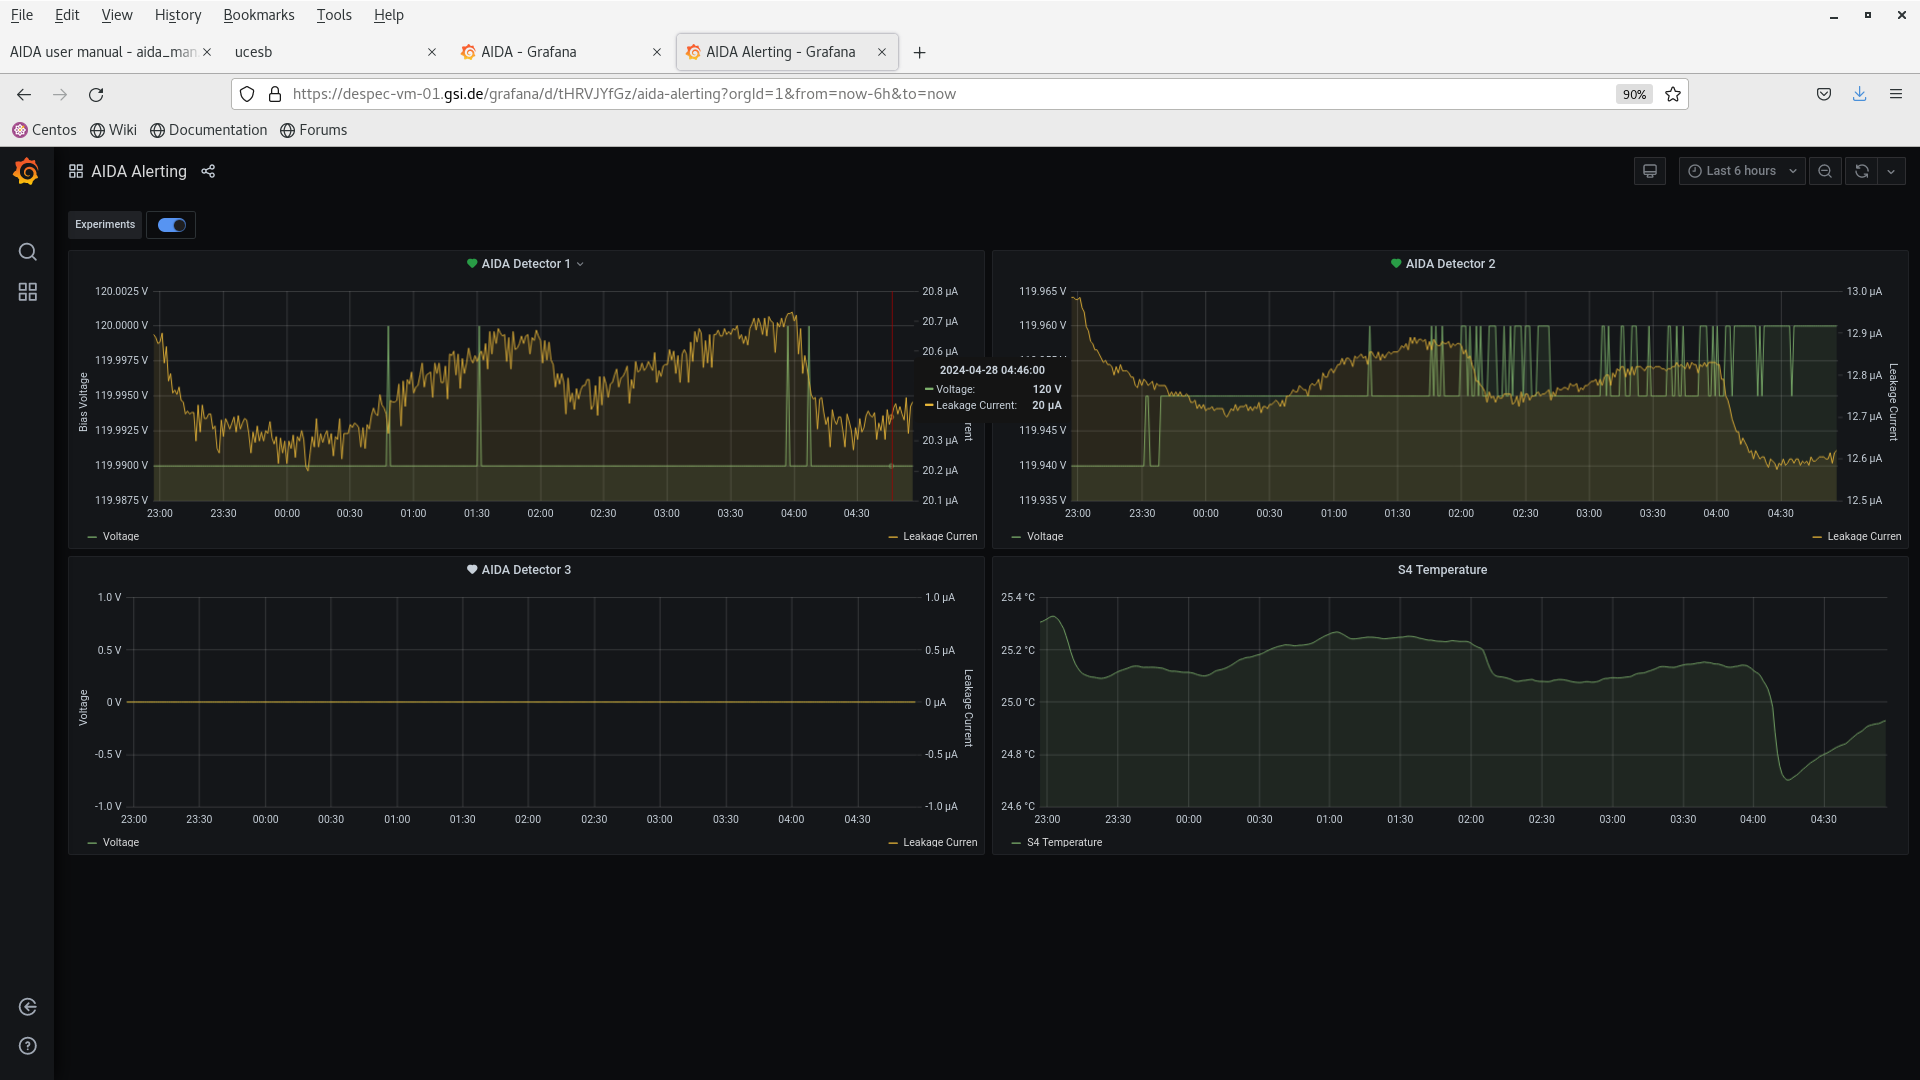Reset the 90% zoom level indicator
1920x1080 pixels.
[x=1634, y=94]
